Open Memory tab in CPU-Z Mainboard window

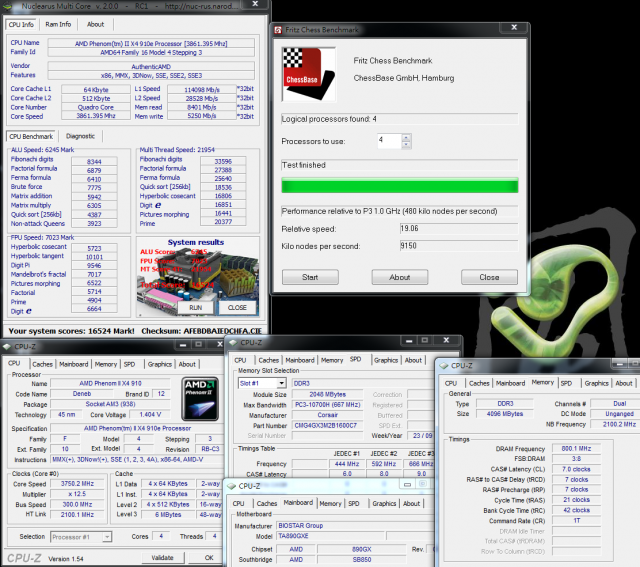click(x=330, y=504)
